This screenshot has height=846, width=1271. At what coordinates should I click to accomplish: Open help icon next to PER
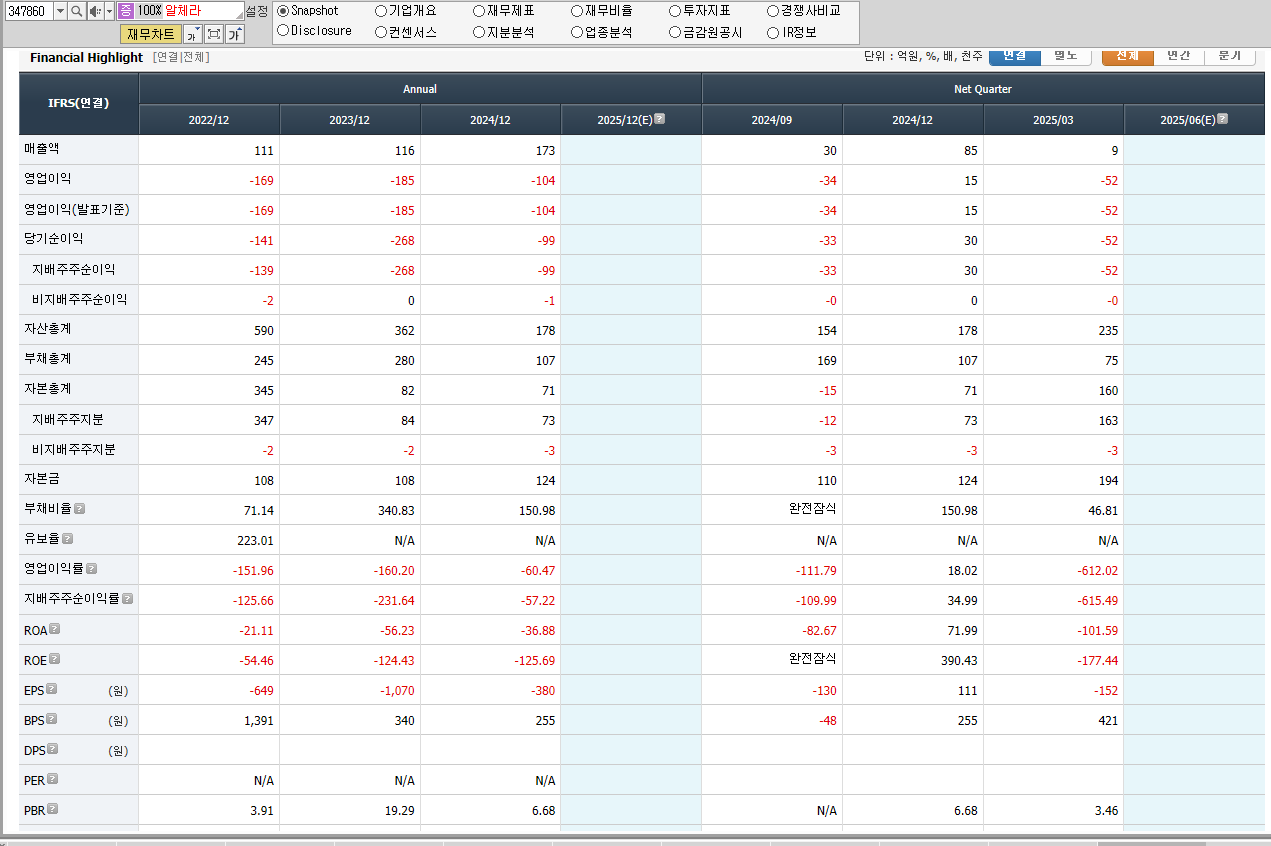pos(53,778)
